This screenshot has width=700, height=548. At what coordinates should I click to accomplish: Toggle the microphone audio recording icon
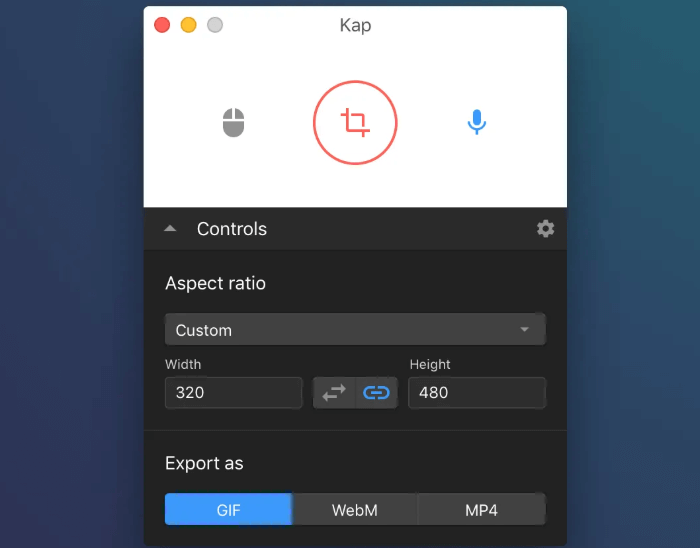tap(477, 123)
